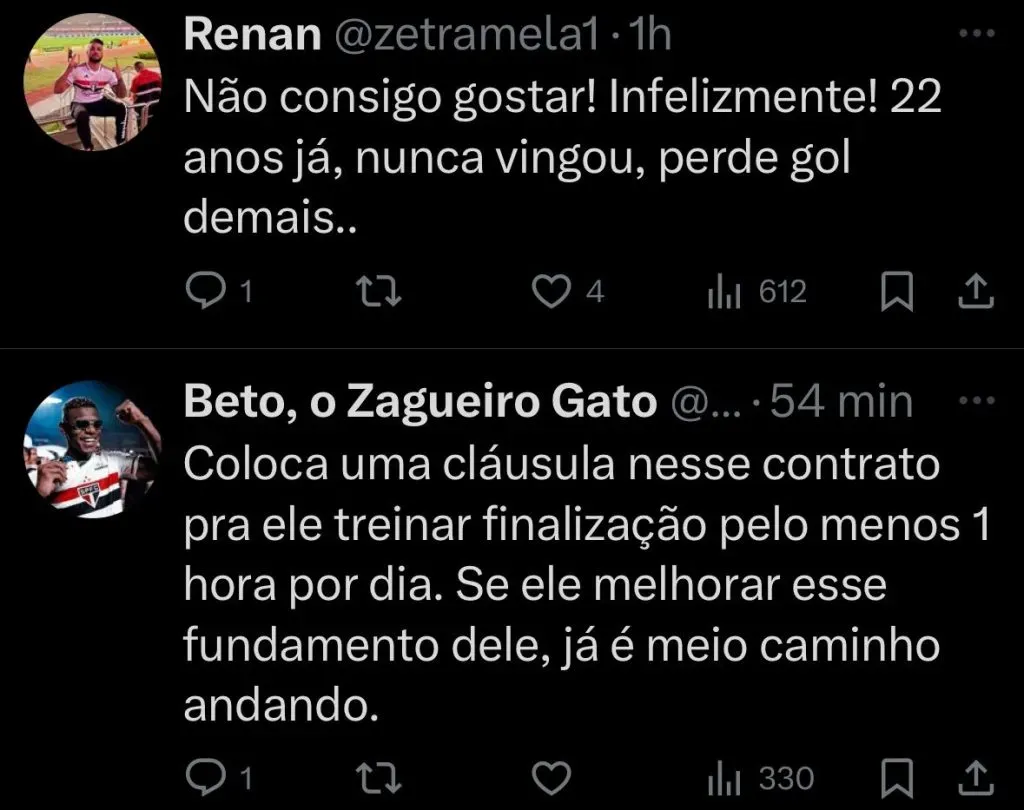Share Beto's tweet
The height and width of the screenshot is (810, 1024).
(x=975, y=777)
